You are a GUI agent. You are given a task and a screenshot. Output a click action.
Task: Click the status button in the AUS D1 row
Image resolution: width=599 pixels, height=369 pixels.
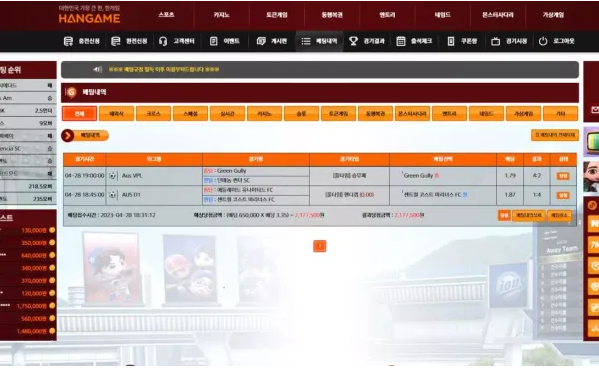[563, 195]
